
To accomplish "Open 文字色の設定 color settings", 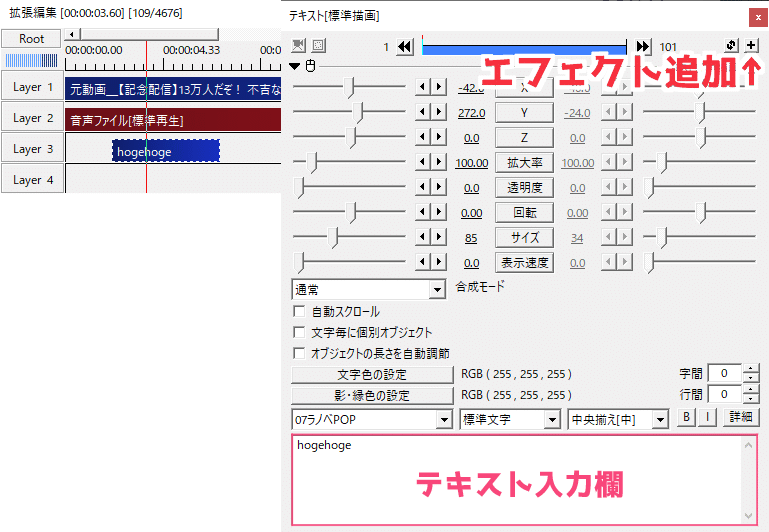I will pyautogui.click(x=372, y=375).
